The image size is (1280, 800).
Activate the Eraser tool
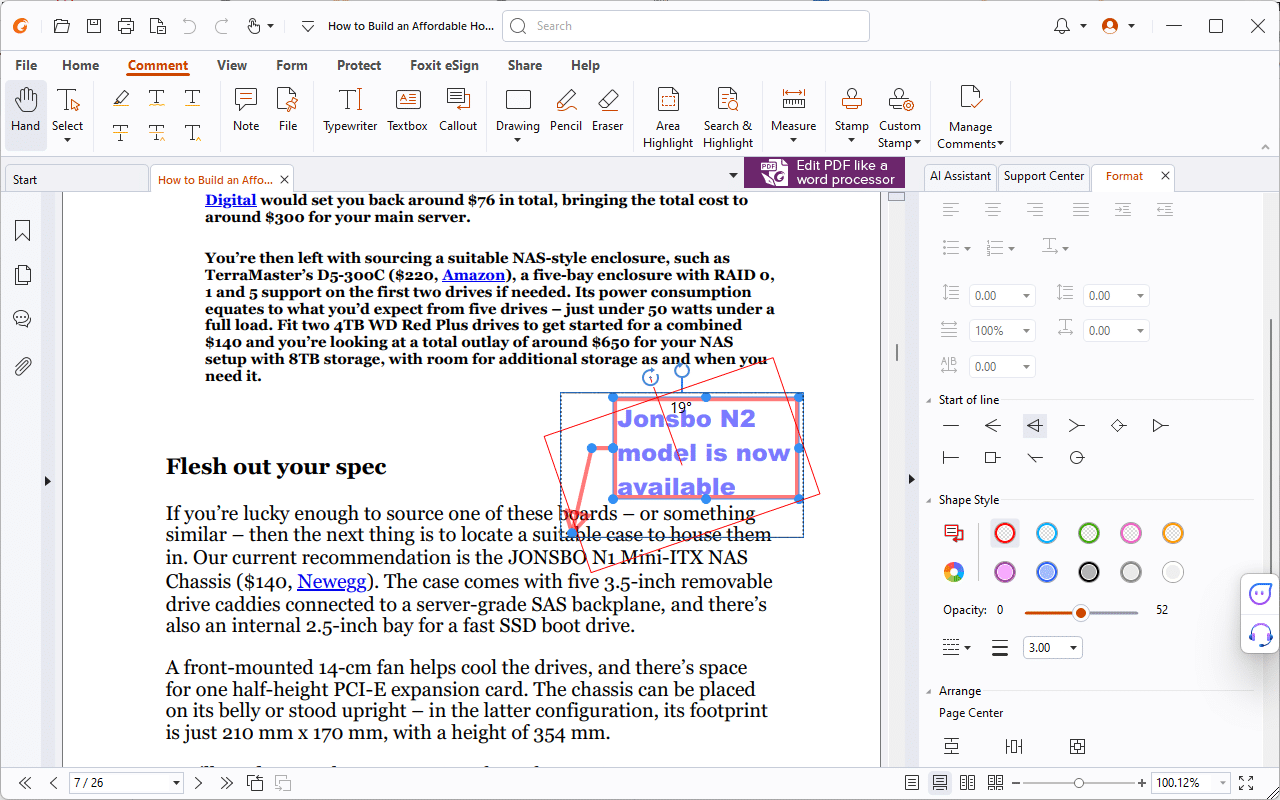tap(609, 110)
